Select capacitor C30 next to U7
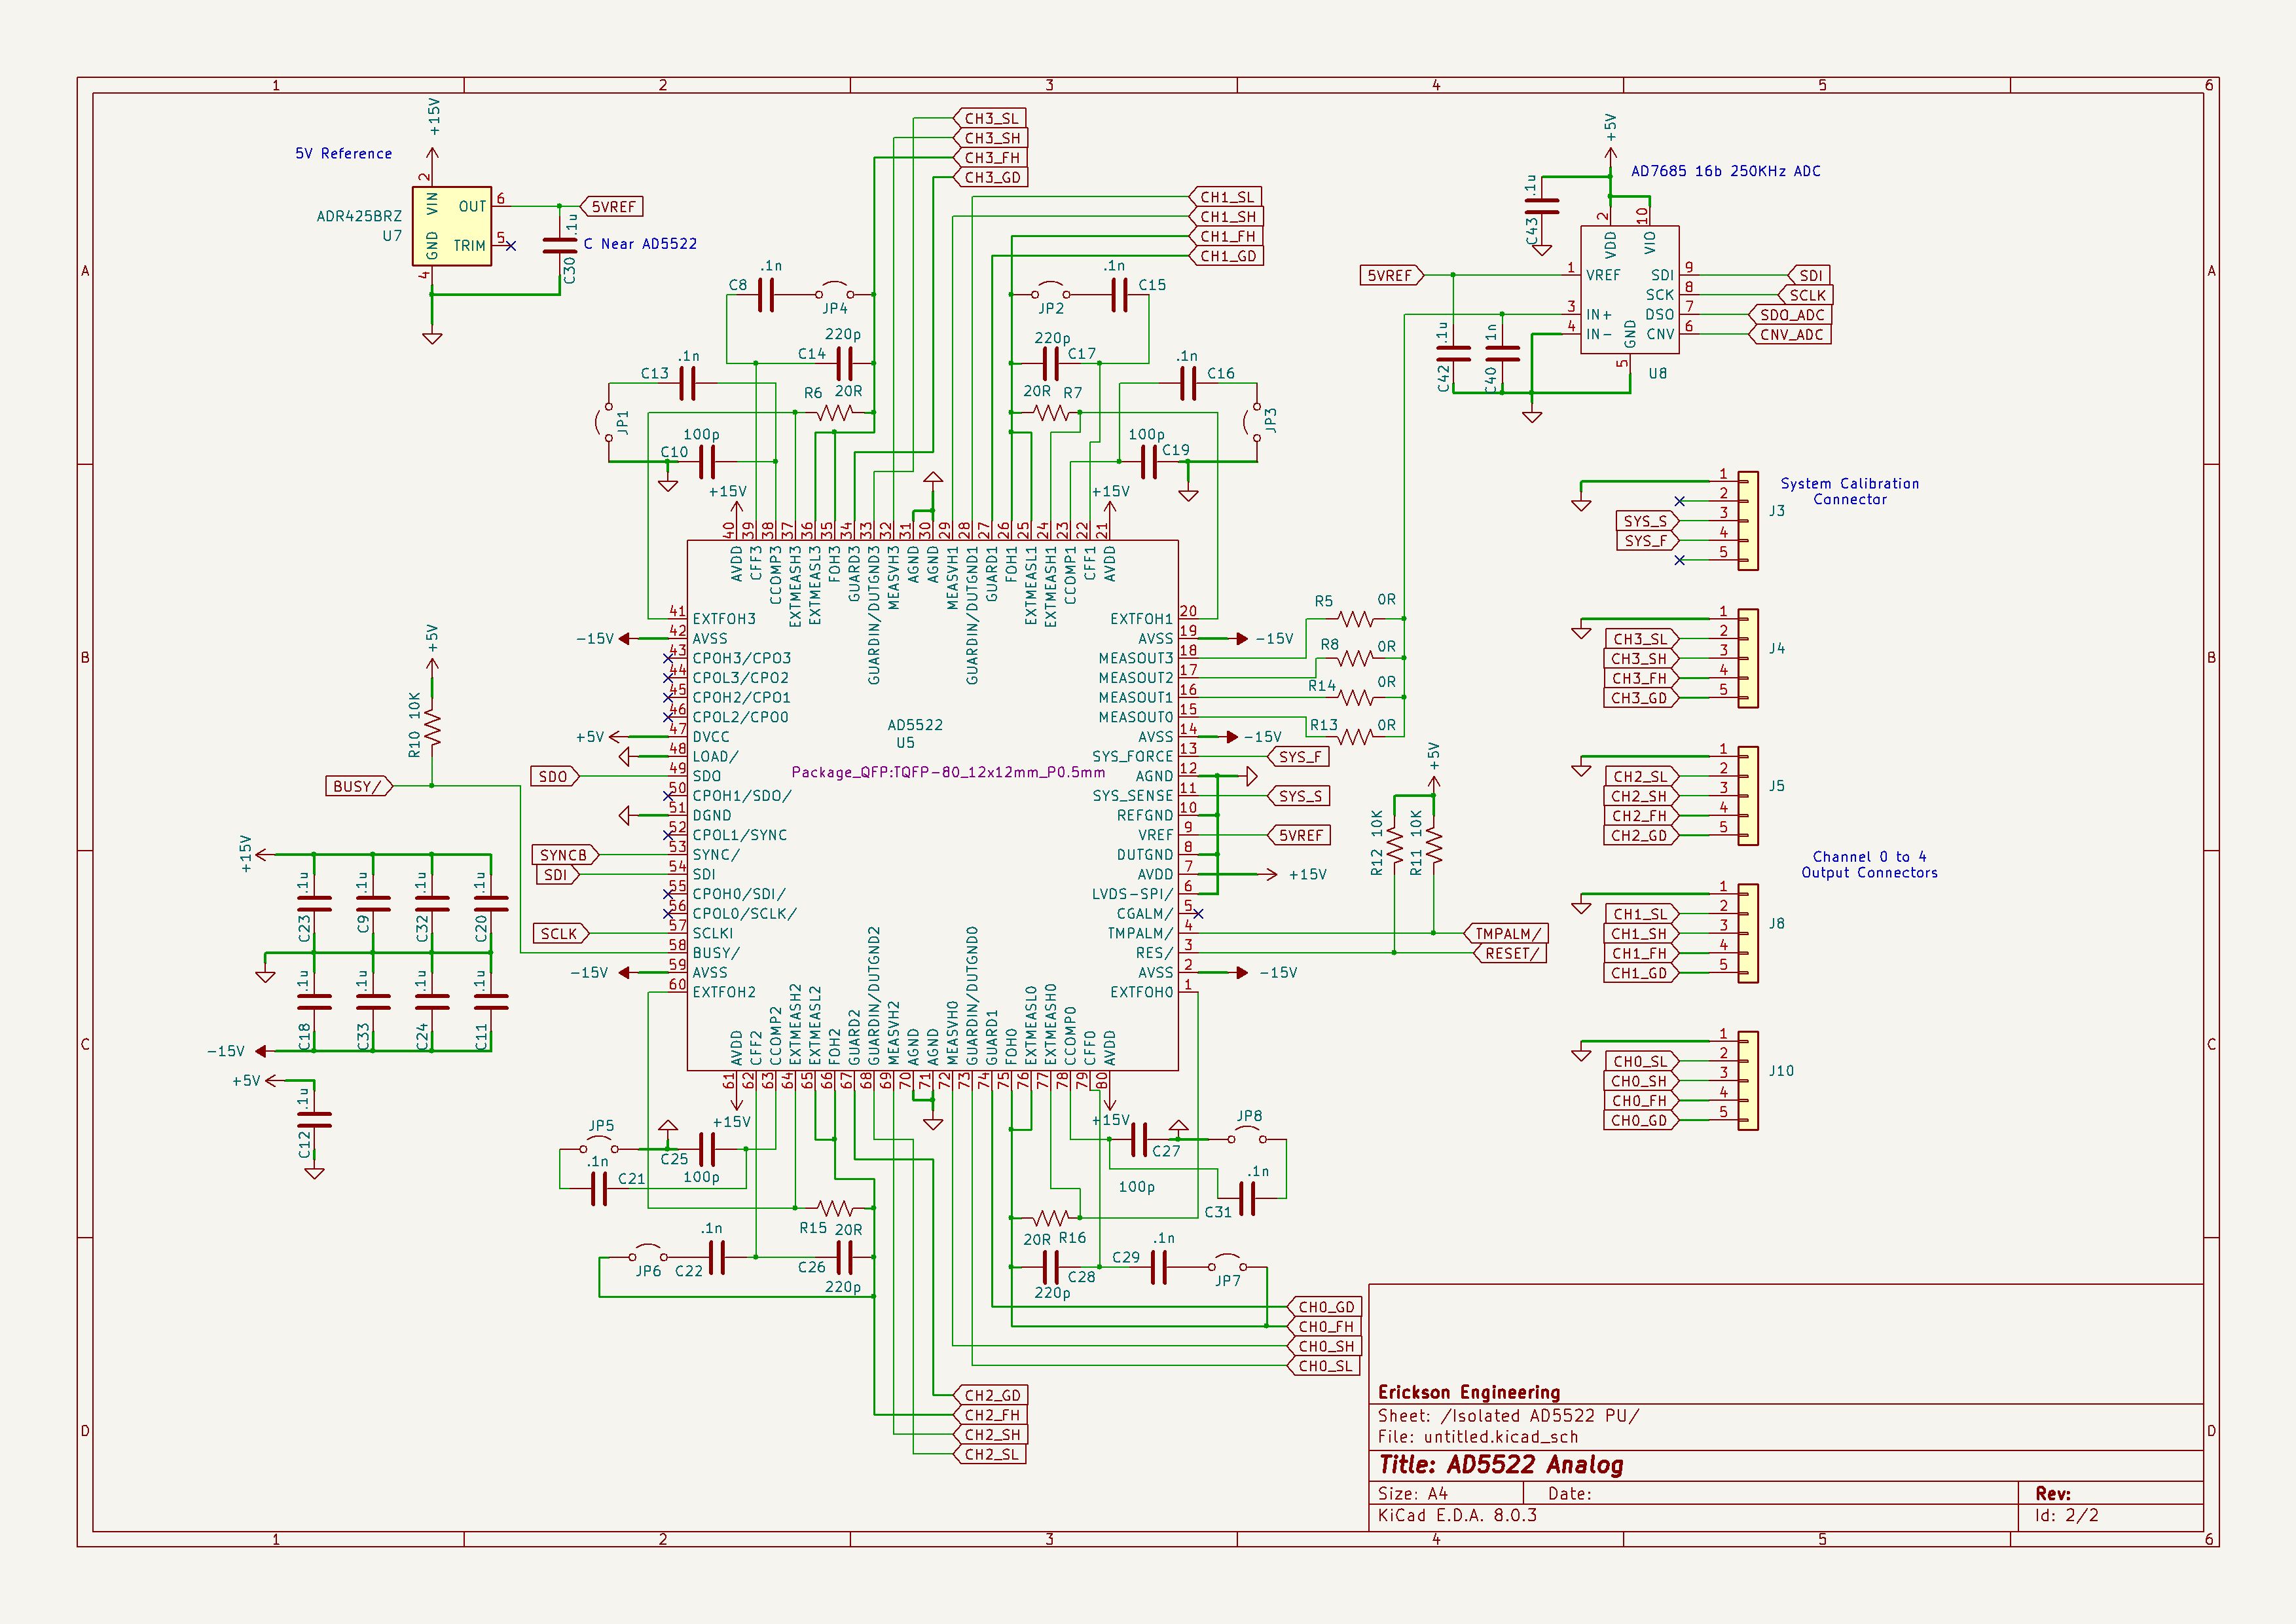 click(560, 246)
